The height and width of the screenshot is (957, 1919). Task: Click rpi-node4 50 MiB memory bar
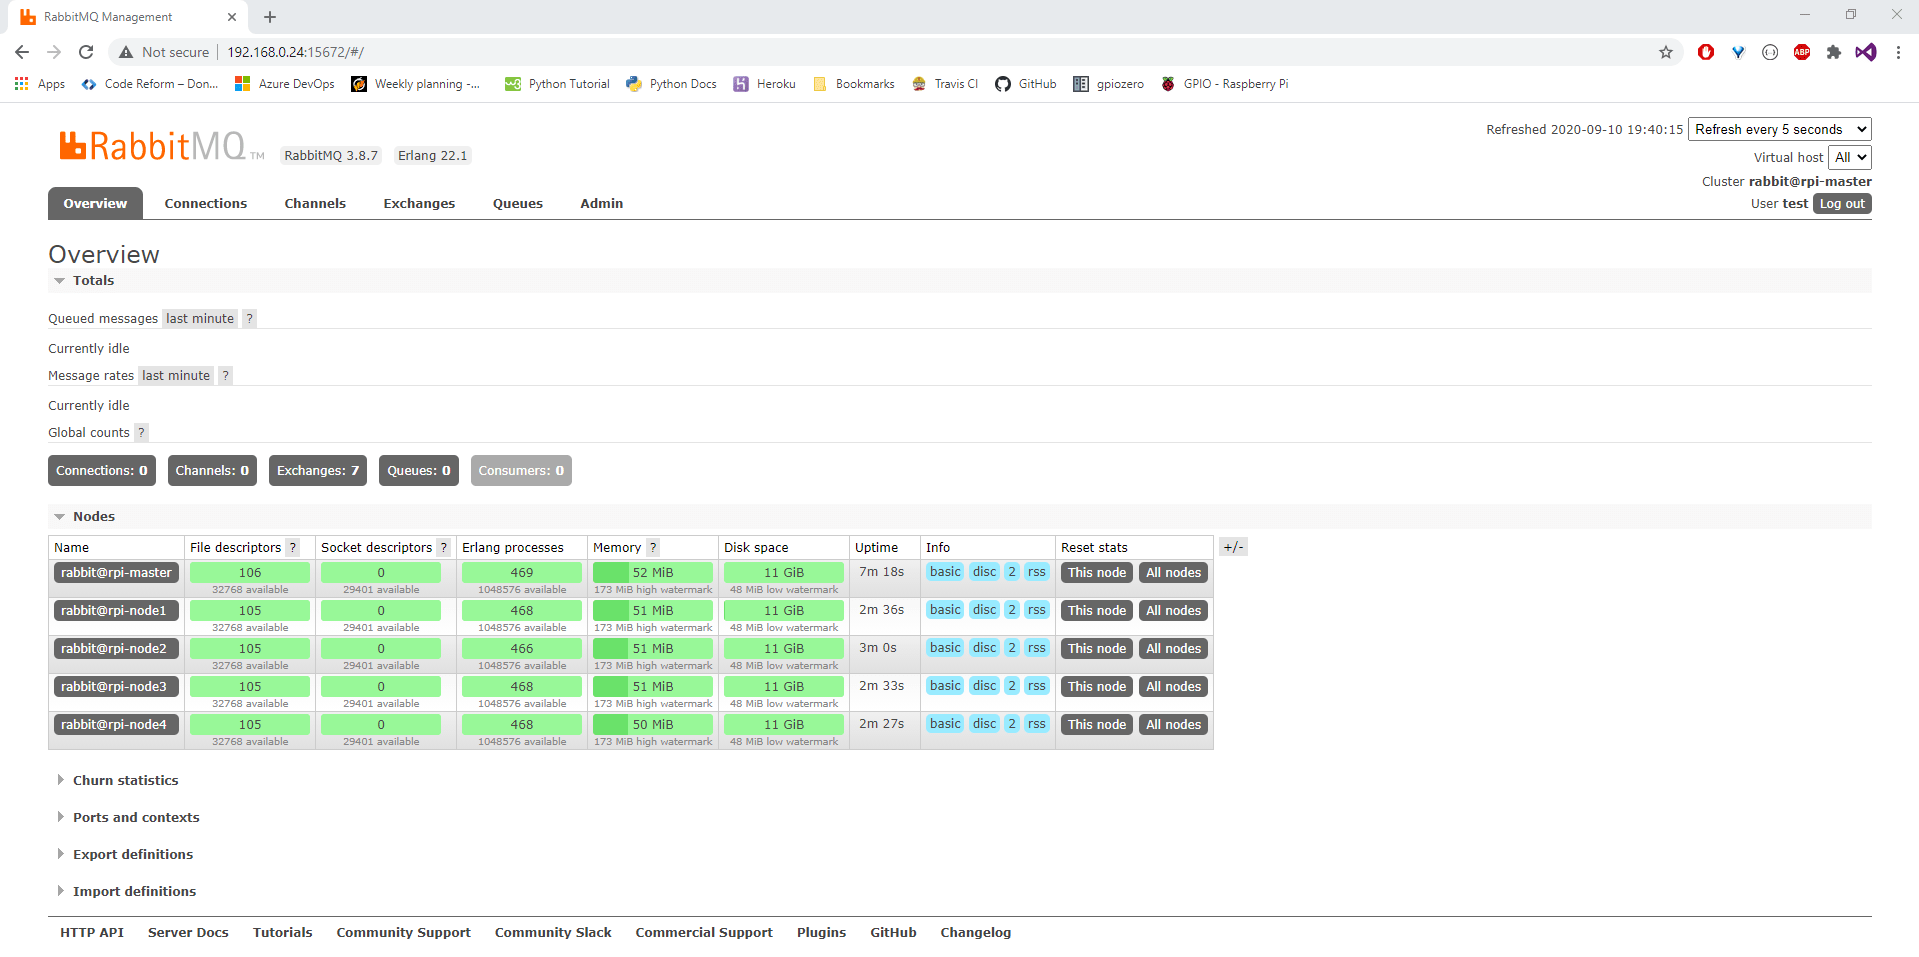click(653, 725)
